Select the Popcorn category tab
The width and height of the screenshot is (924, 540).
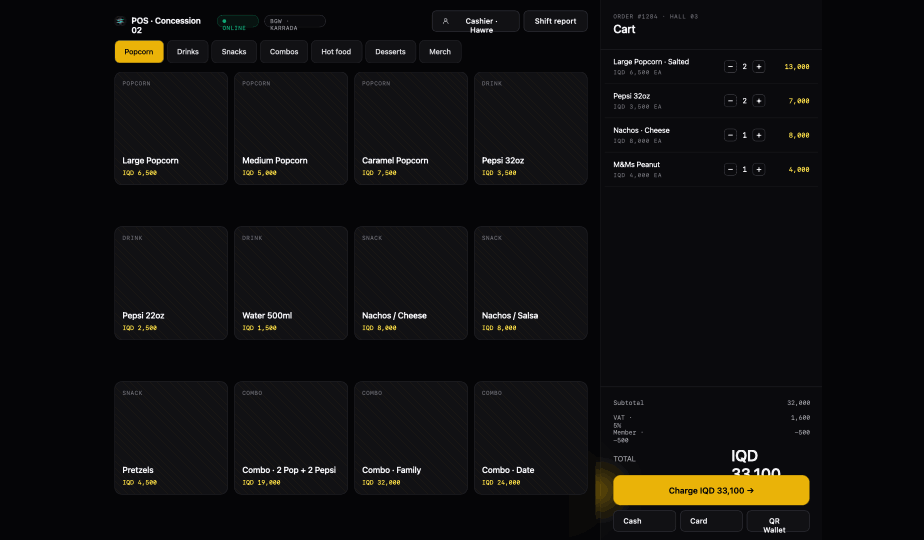coord(139,52)
